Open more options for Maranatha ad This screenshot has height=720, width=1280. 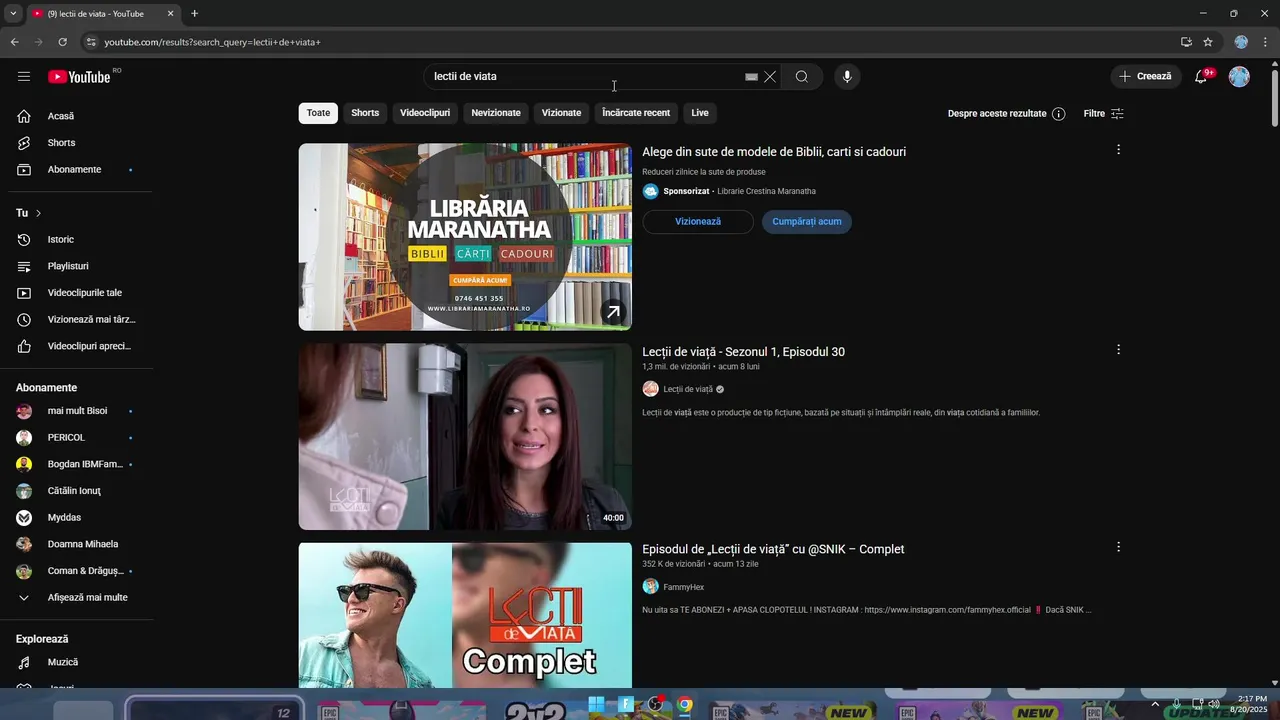1118,150
